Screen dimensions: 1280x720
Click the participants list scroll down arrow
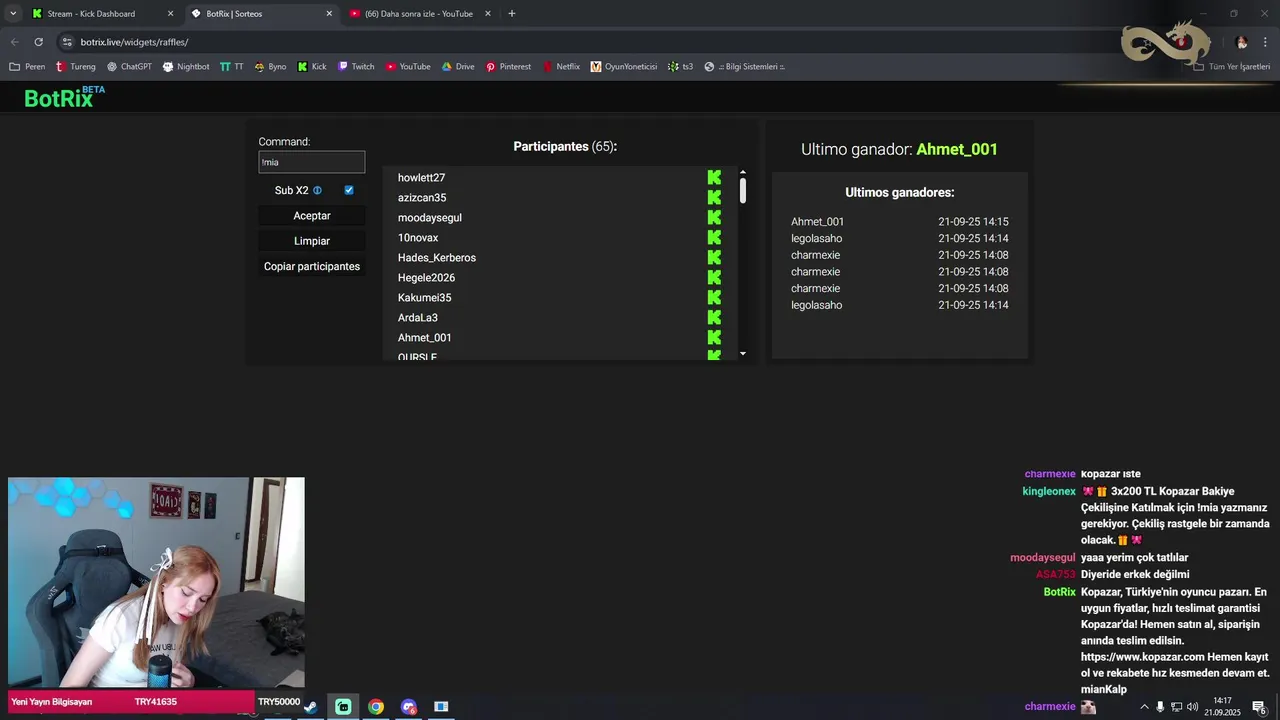pos(743,354)
